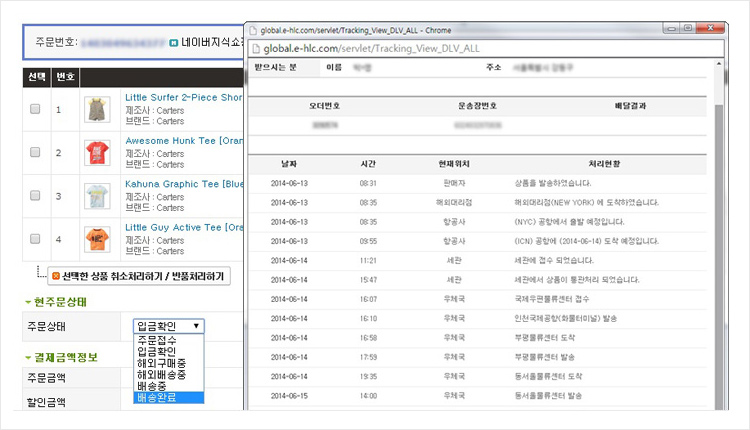Viewport: 750px width, 430px height.
Task: Click the 주문번호 label
Action: click(x=56, y=42)
